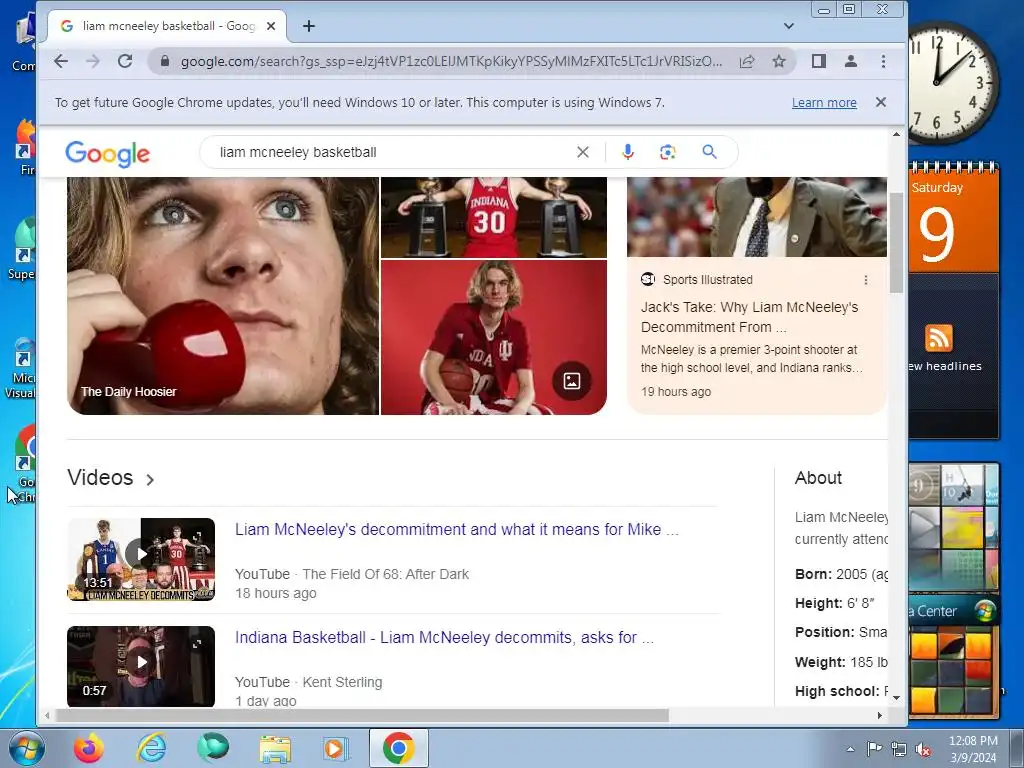Click the Google logo

pos(108,154)
